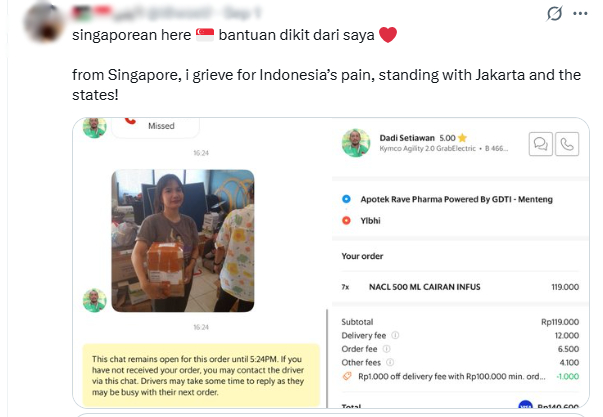Click the info icon next to Other fees
This screenshot has height=417, width=603.
390,362
